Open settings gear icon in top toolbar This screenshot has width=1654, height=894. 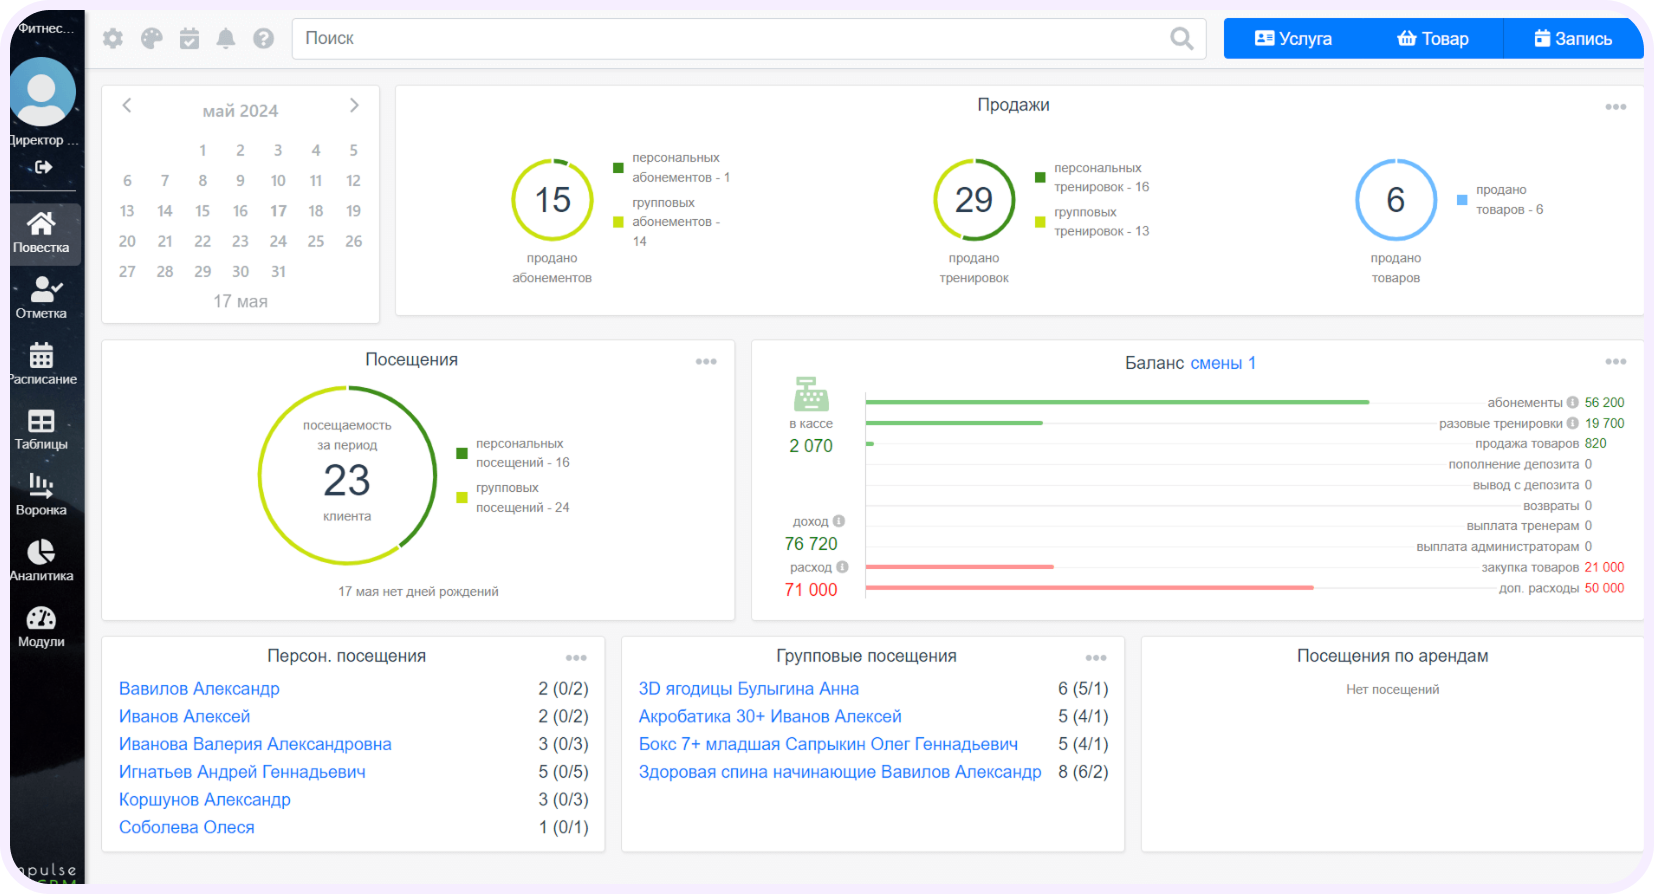pos(113,38)
